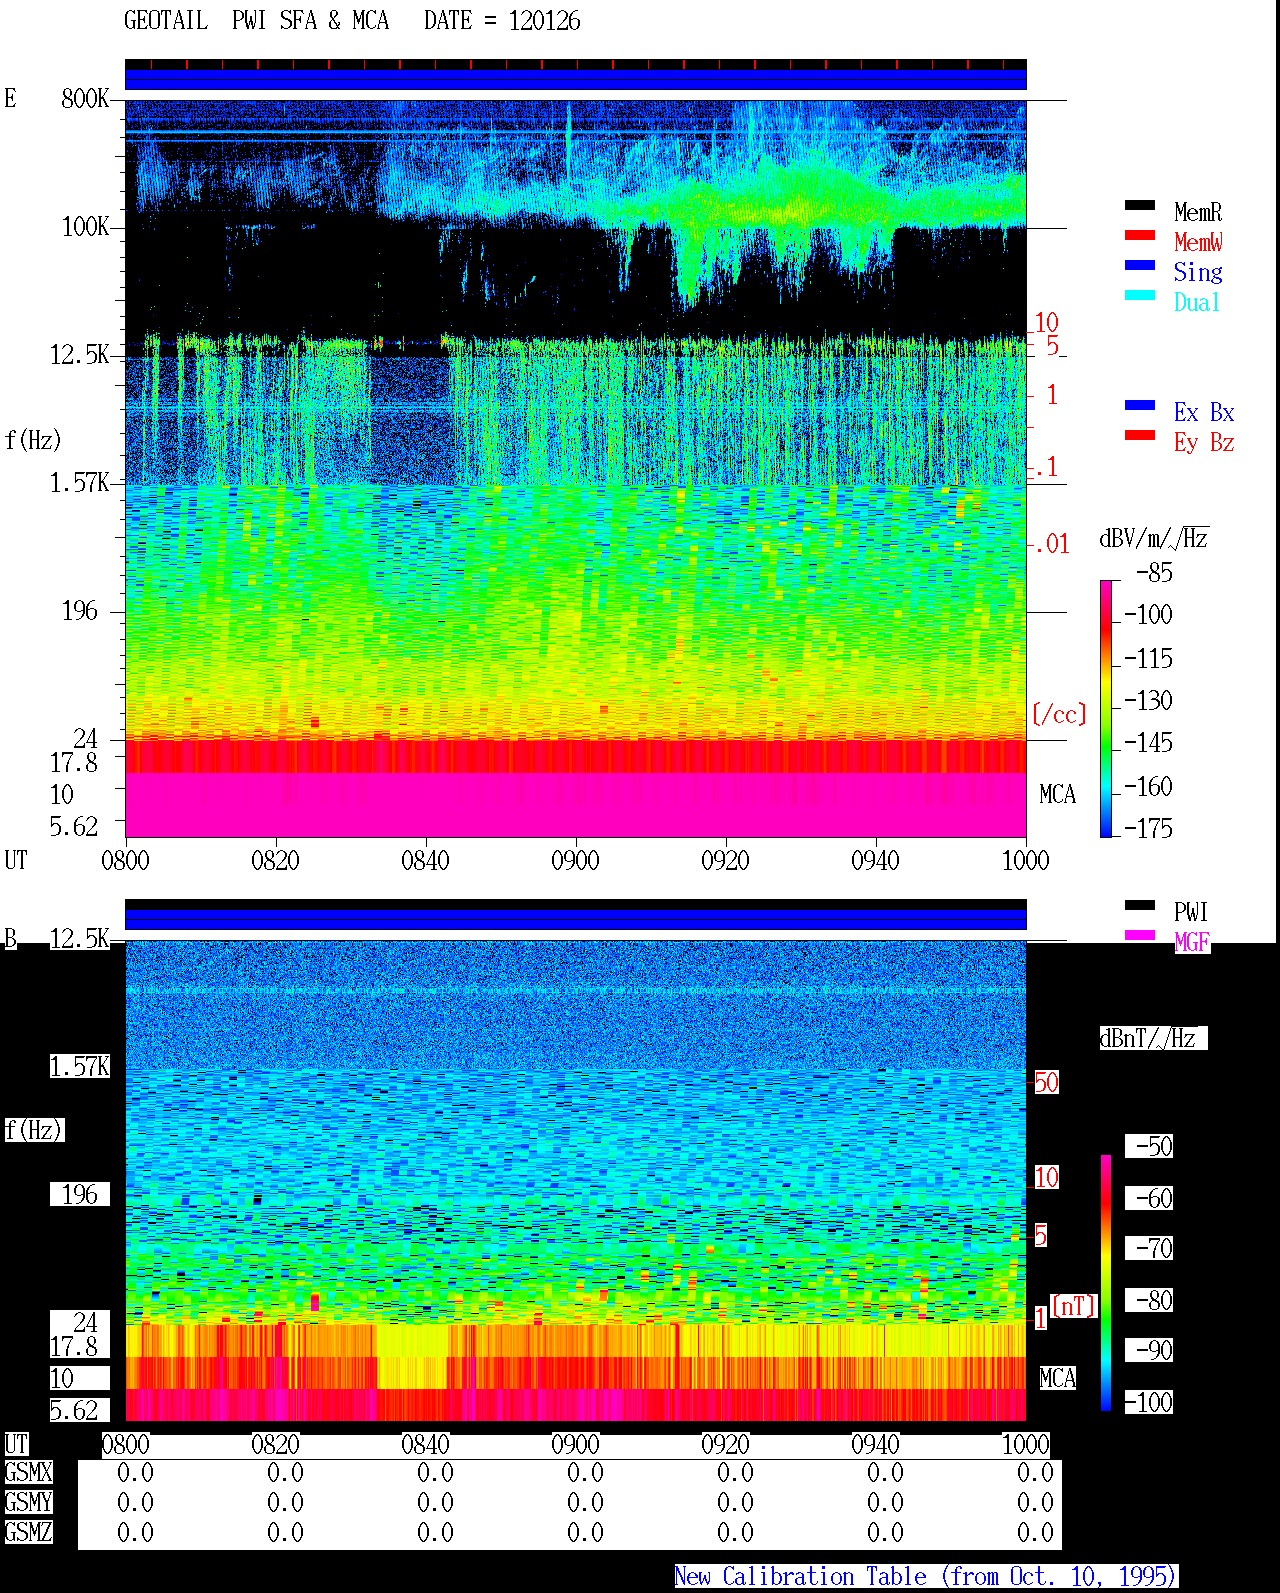1280x1593 pixels.
Task: Click the GSMZ row label
Action: coord(28,1532)
